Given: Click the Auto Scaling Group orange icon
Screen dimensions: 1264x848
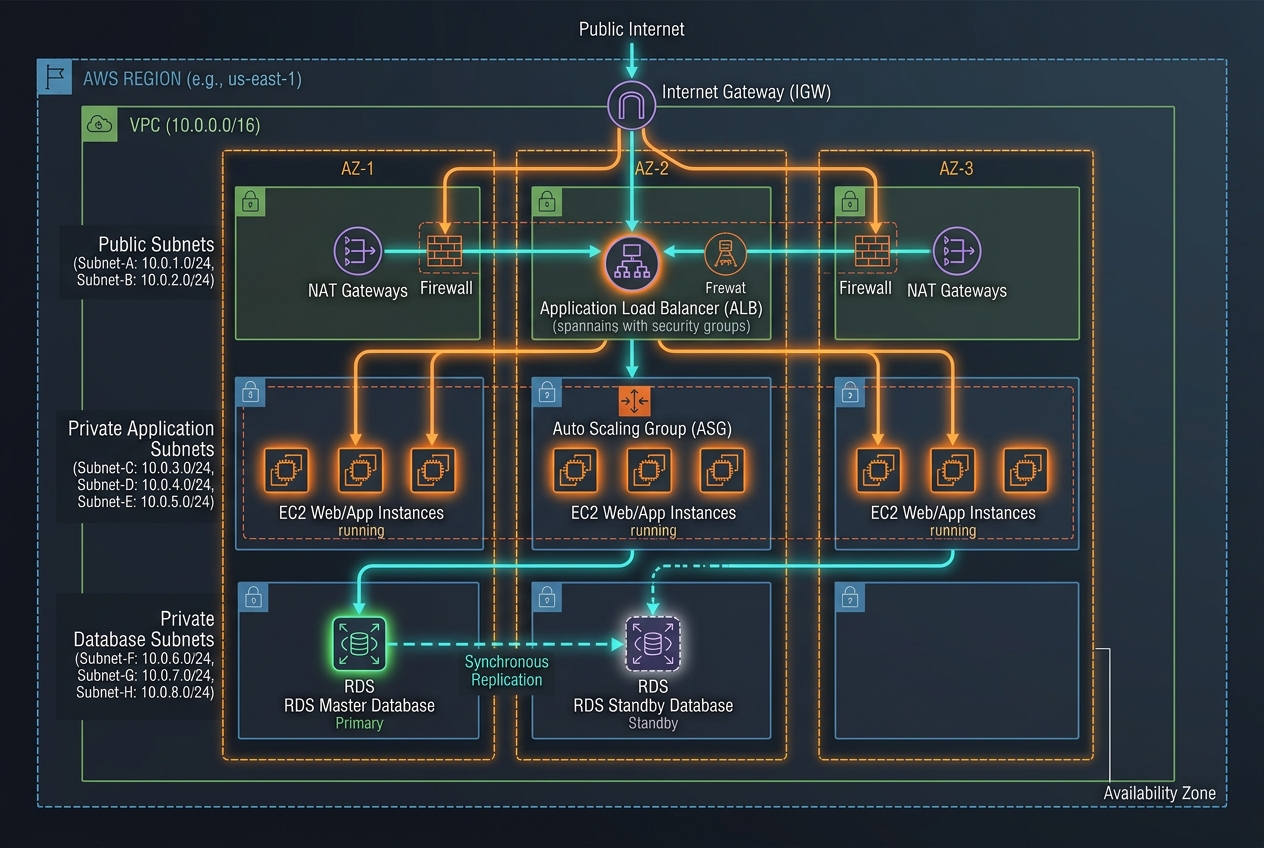Looking at the screenshot, I should point(635,402).
